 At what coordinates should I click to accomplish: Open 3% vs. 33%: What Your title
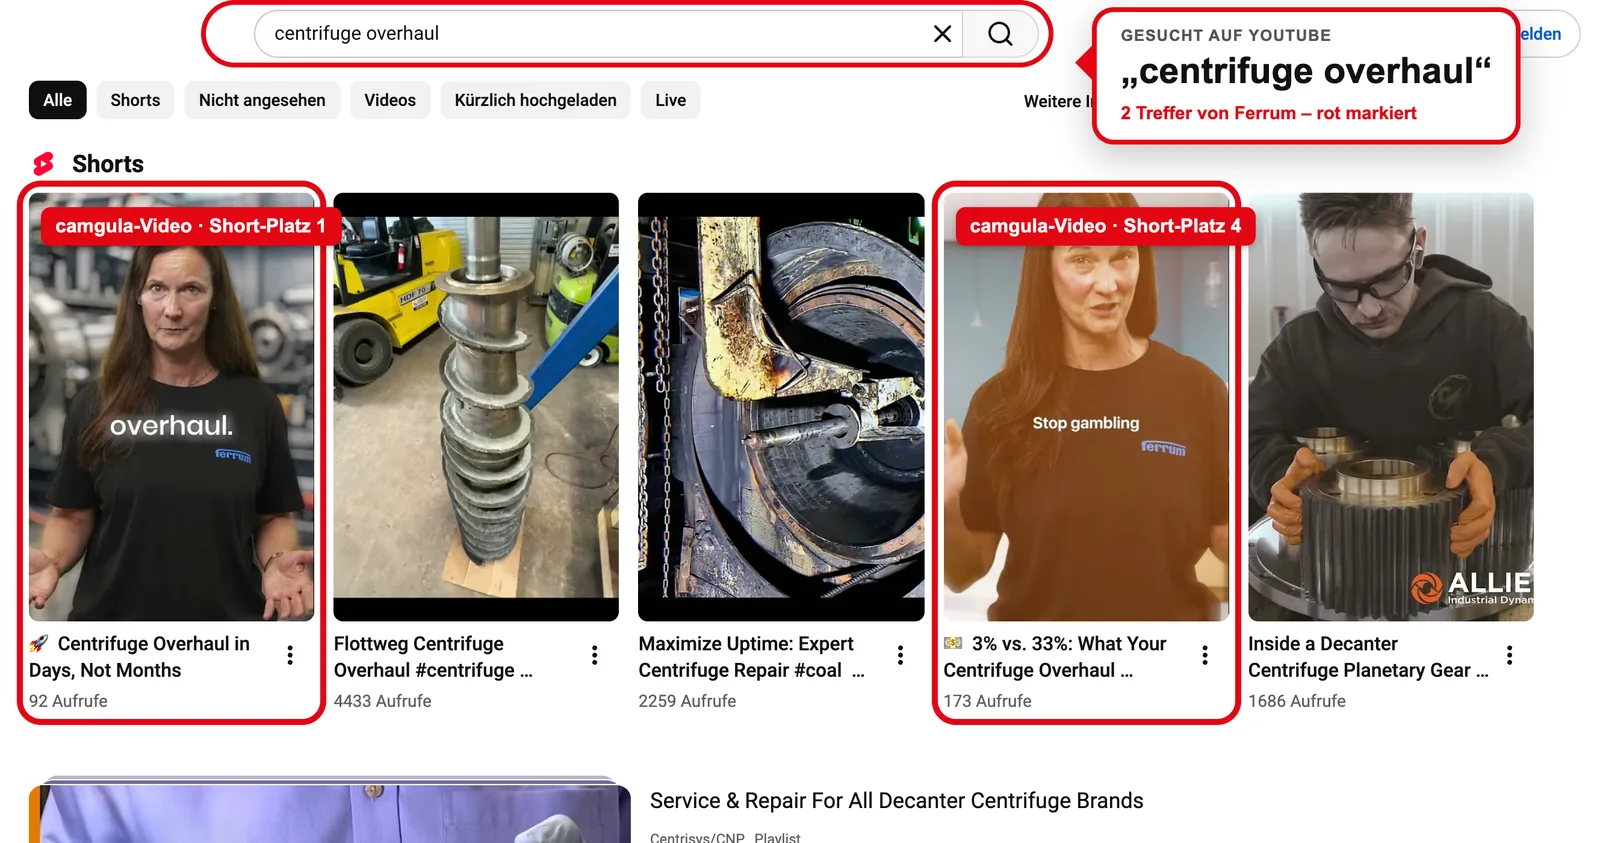pos(1055,657)
